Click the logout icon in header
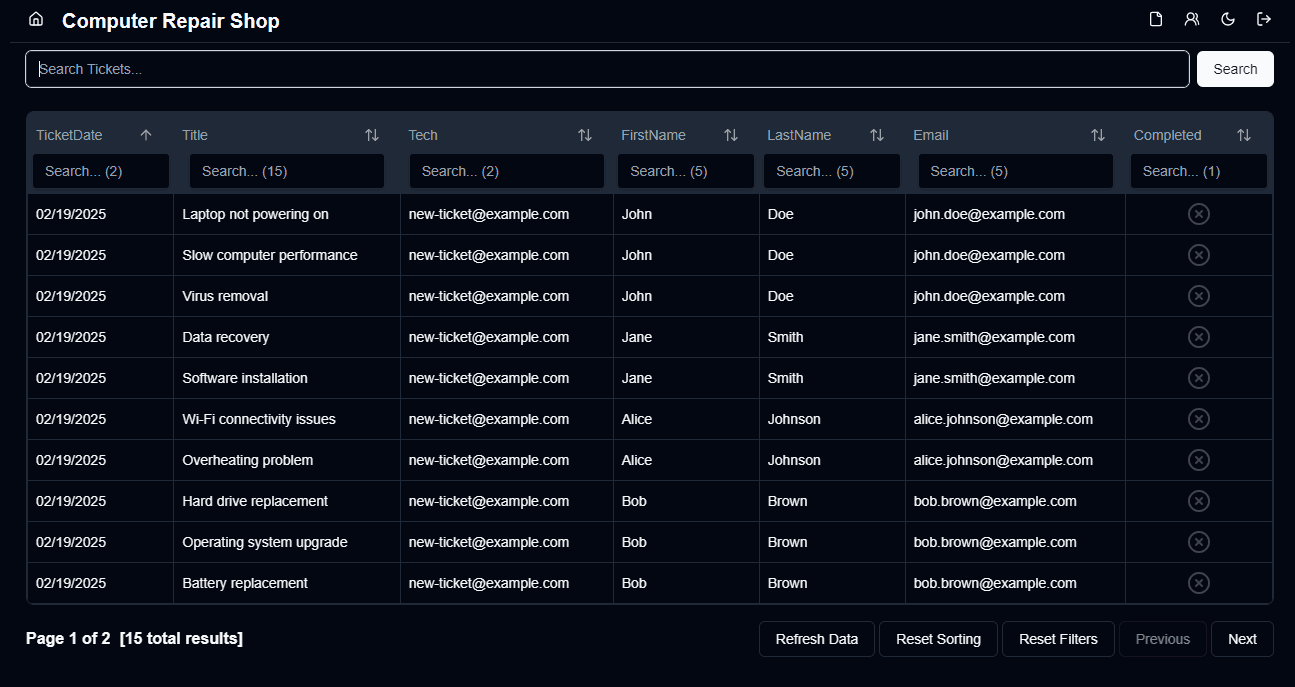Image resolution: width=1295 pixels, height=687 pixels. point(1264,19)
